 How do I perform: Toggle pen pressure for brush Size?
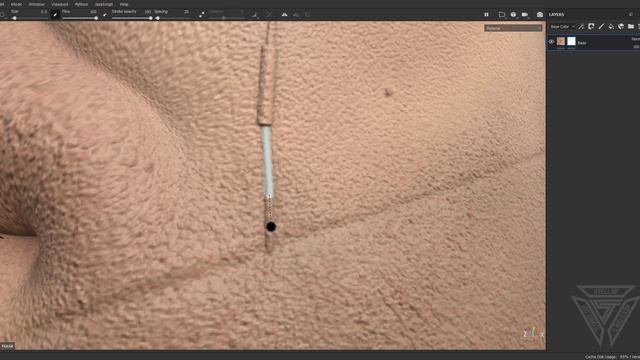tap(55, 15)
